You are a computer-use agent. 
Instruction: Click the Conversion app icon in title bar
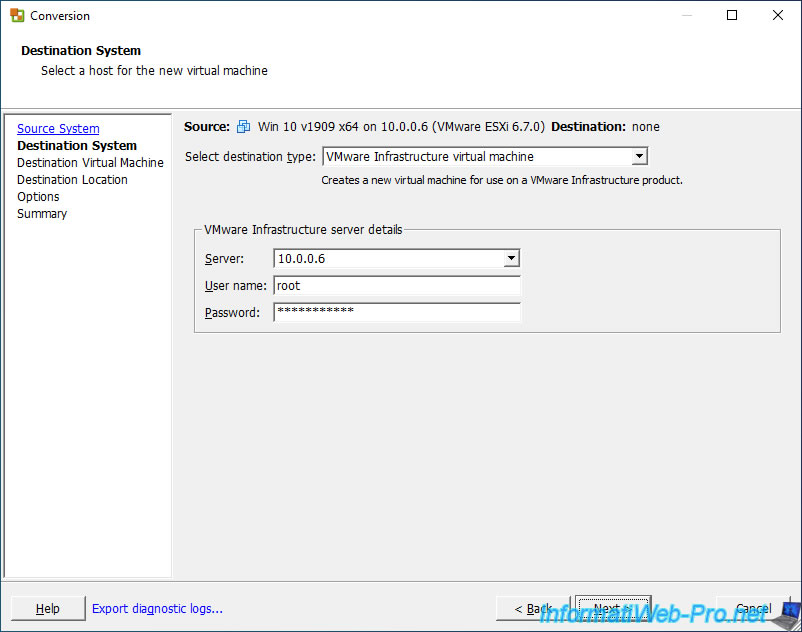pyautogui.click(x=17, y=15)
